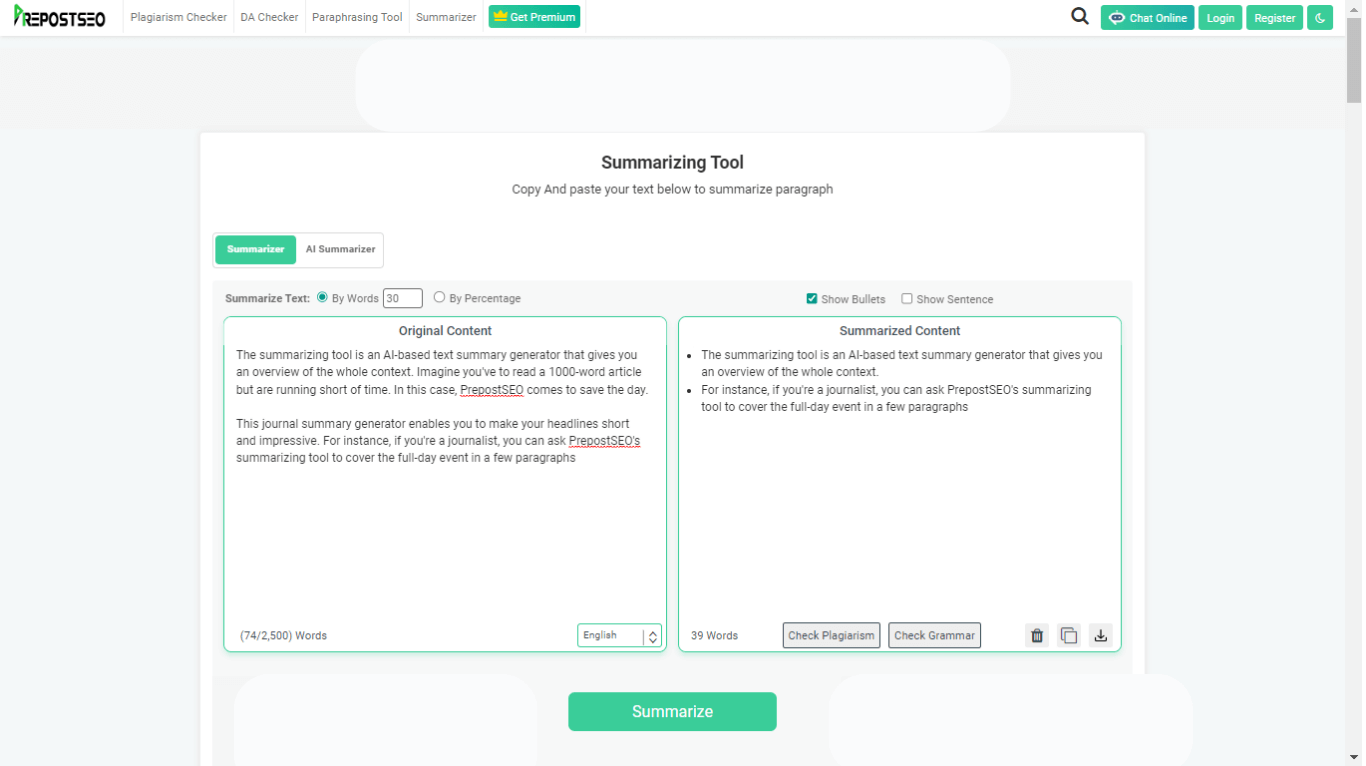The image size is (1366, 766).
Task: Click the "Summarize Text:" label
Action: pos(267,298)
